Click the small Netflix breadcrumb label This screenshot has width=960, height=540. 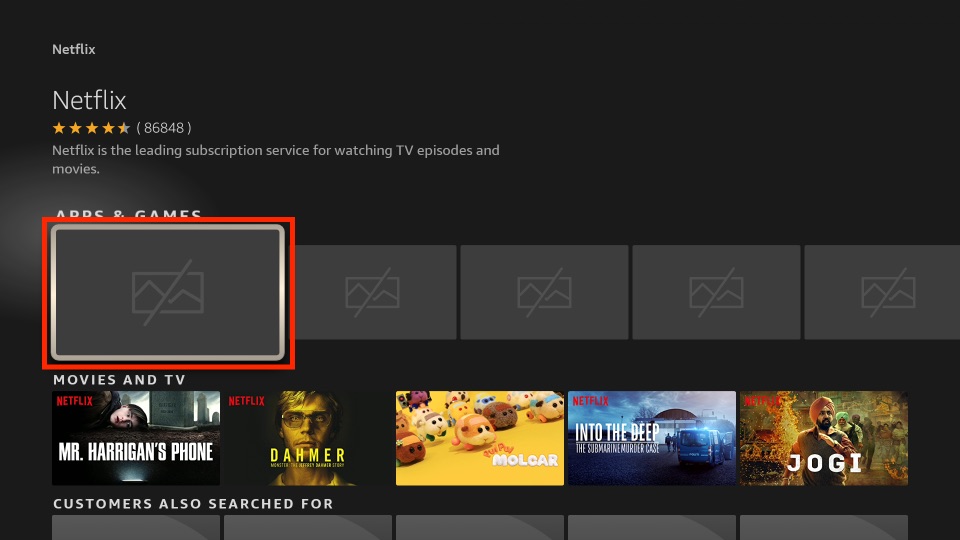pyautogui.click(x=73, y=50)
